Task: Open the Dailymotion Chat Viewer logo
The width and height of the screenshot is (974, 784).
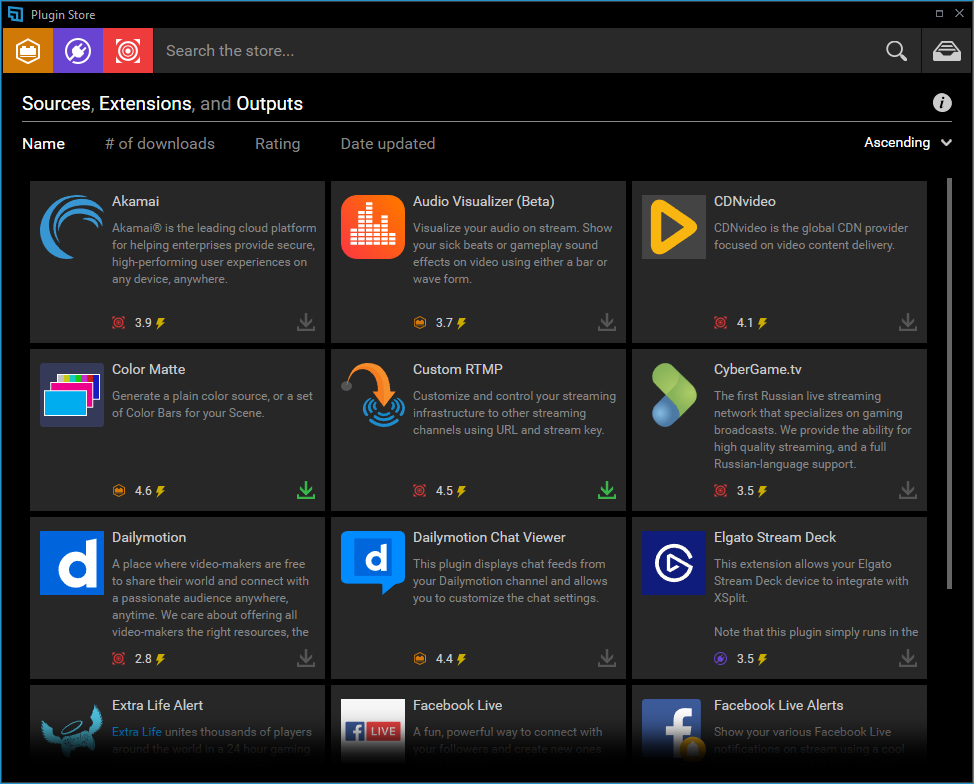Action: (373, 563)
